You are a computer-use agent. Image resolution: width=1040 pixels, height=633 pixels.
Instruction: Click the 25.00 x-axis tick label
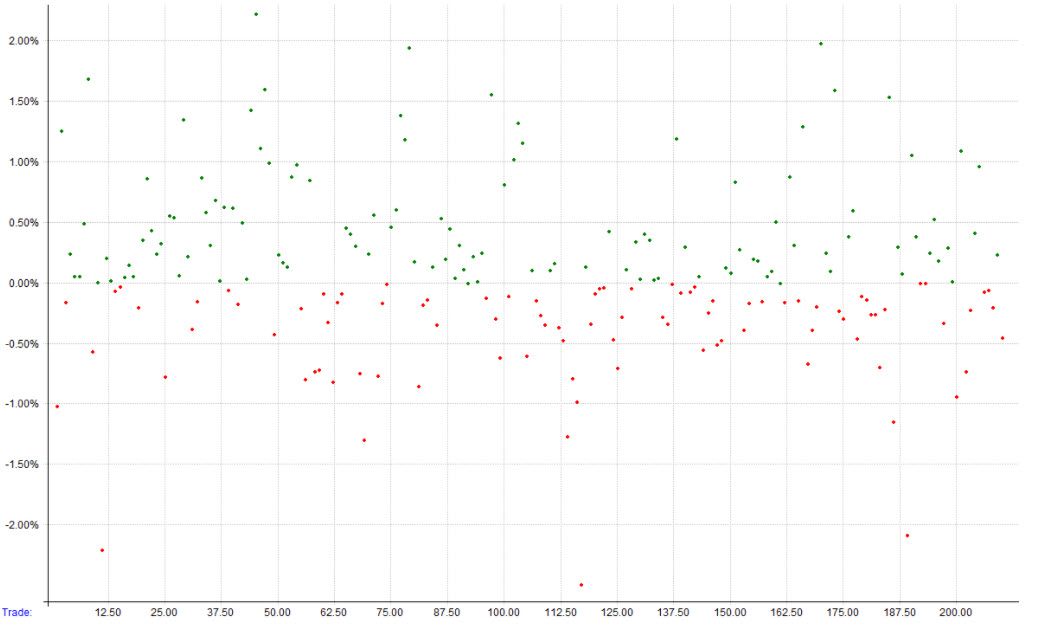tap(164, 612)
